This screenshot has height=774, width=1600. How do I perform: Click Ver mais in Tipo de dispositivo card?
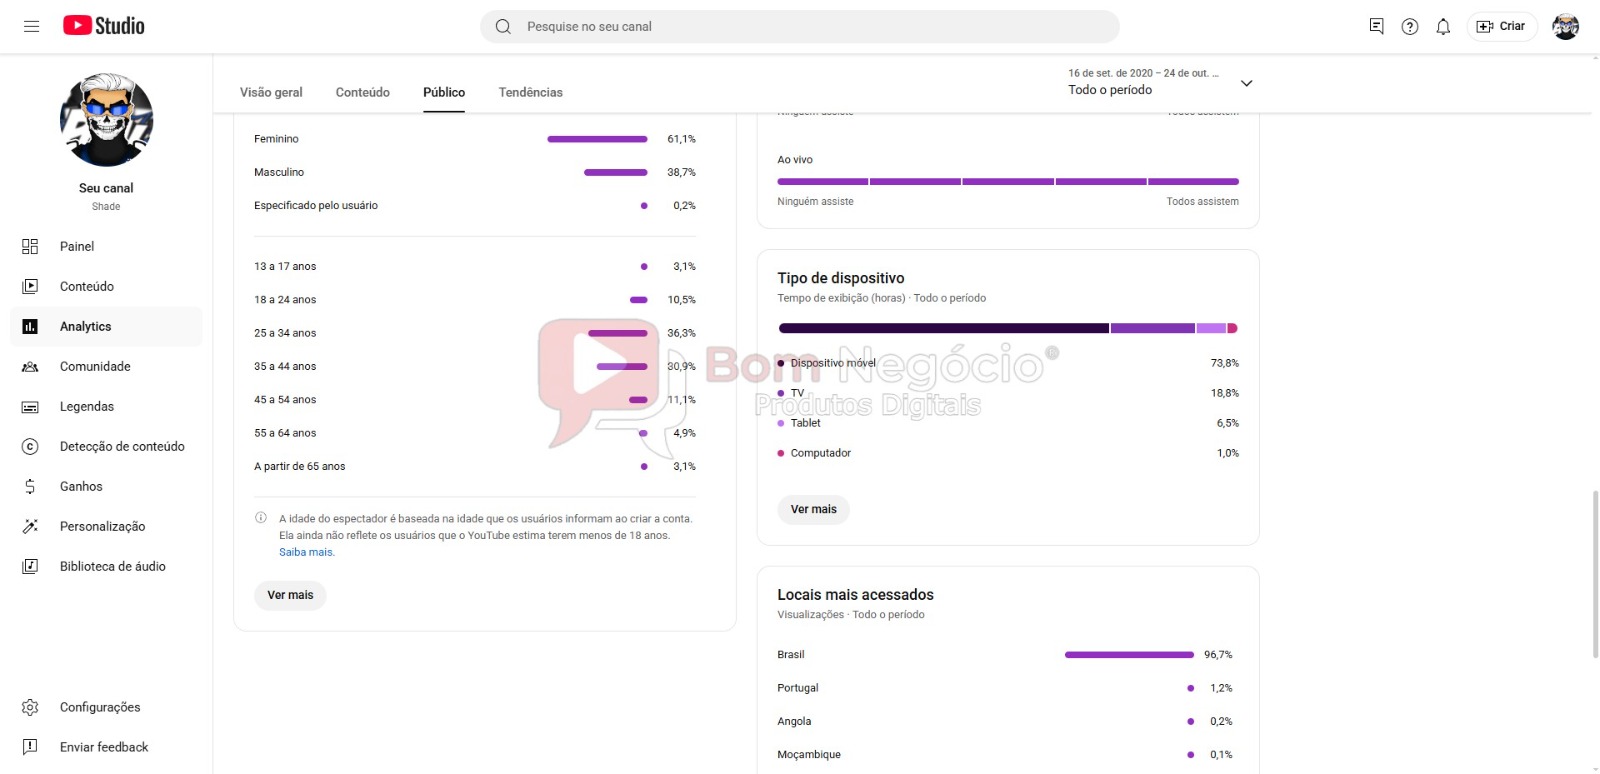pos(813,510)
